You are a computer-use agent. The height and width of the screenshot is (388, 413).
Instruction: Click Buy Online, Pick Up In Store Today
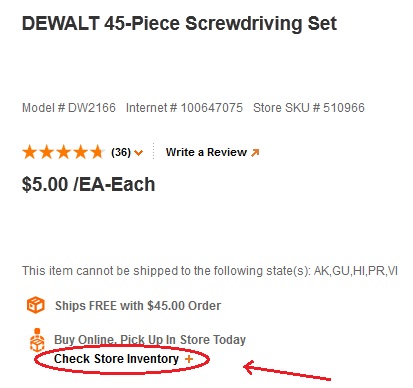[150, 340]
